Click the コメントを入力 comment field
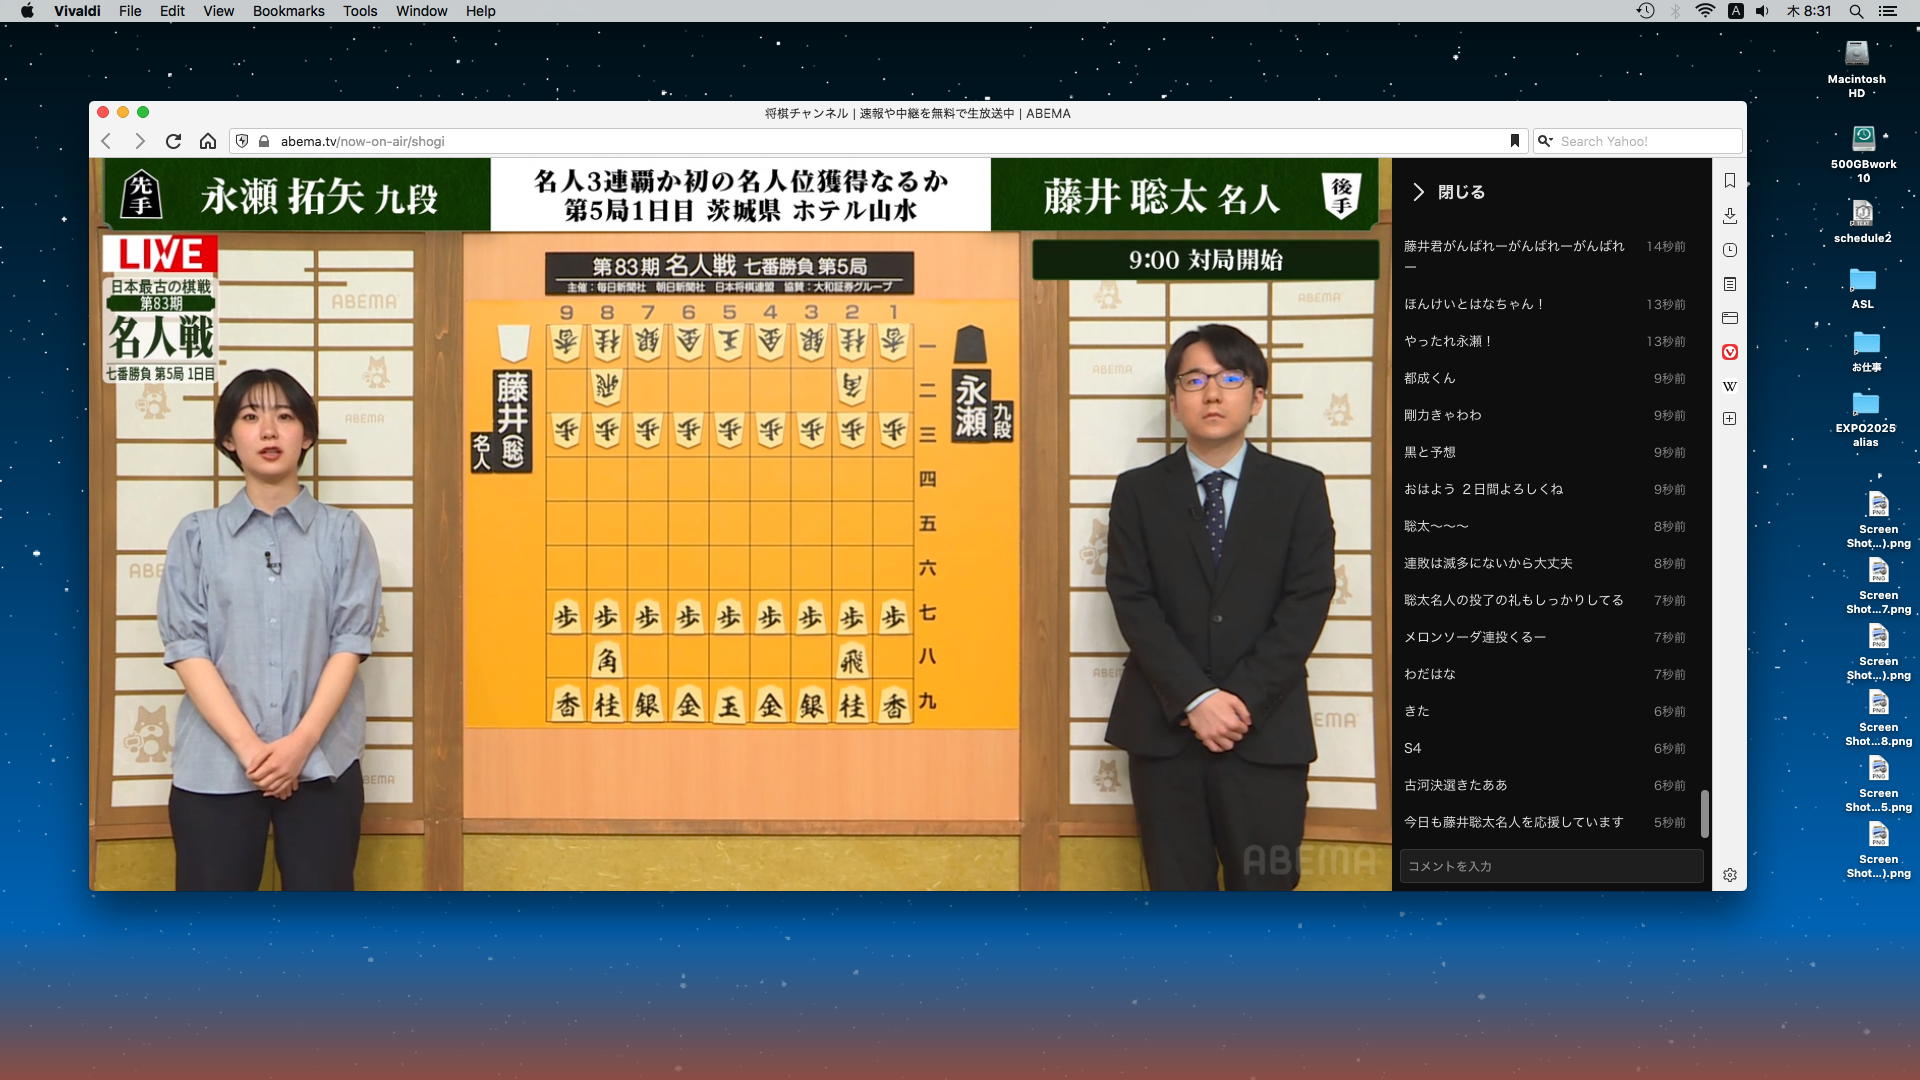The height and width of the screenshot is (1080, 1920). click(x=1550, y=866)
